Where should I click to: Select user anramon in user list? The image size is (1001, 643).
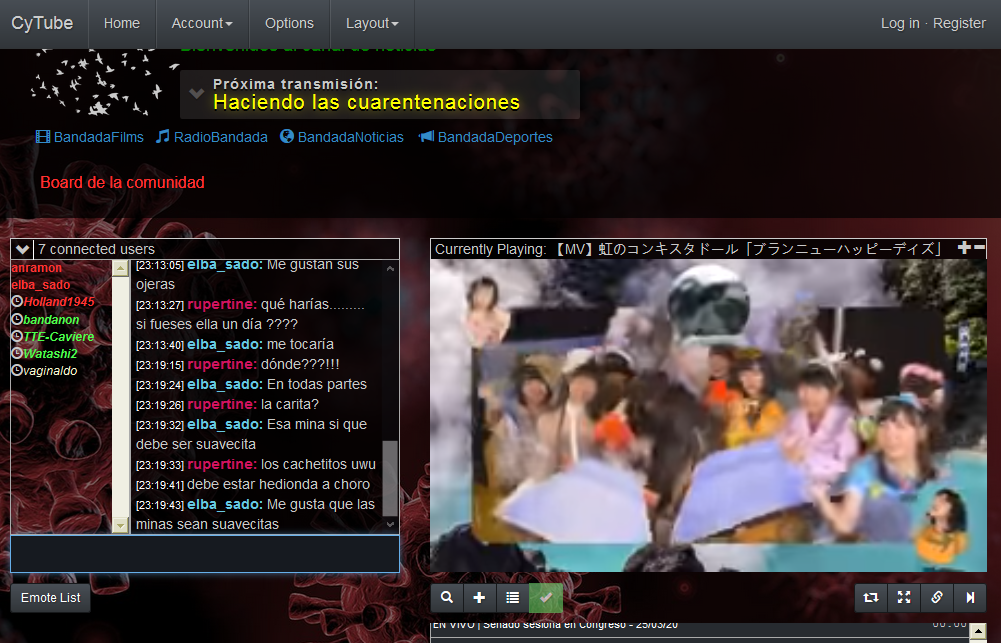click(x=36, y=268)
